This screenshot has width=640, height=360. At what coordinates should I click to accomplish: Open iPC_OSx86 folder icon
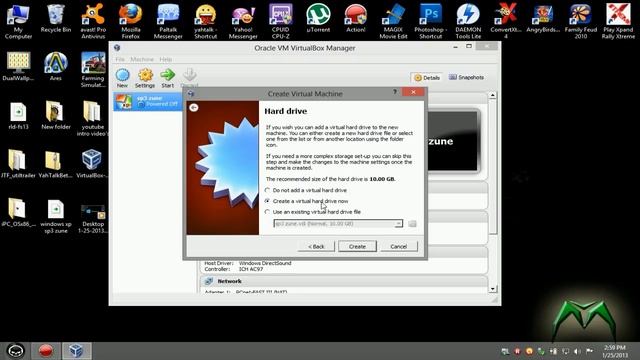pyautogui.click(x=18, y=213)
